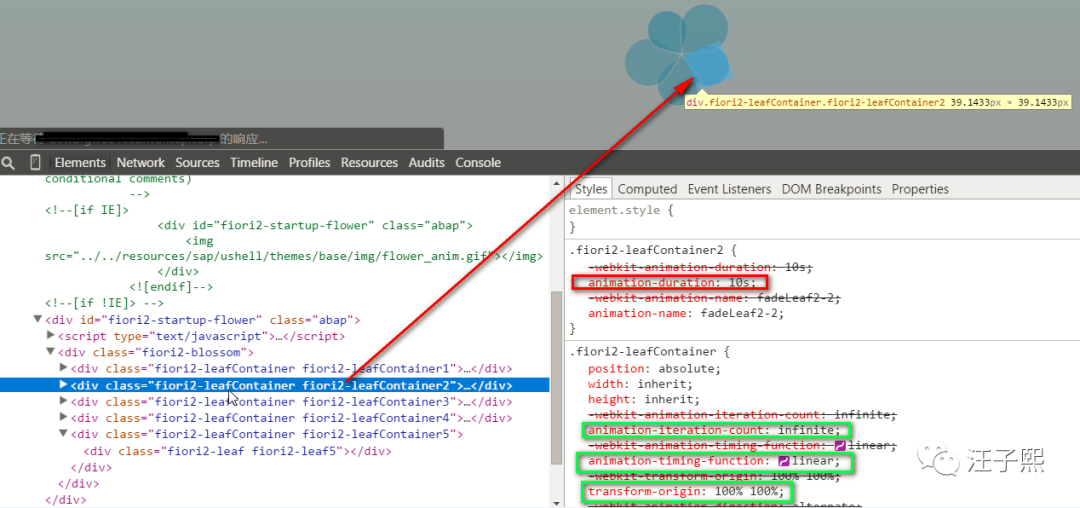Edit the width inherit declaration
This screenshot has height=508, width=1080.
pos(641,384)
